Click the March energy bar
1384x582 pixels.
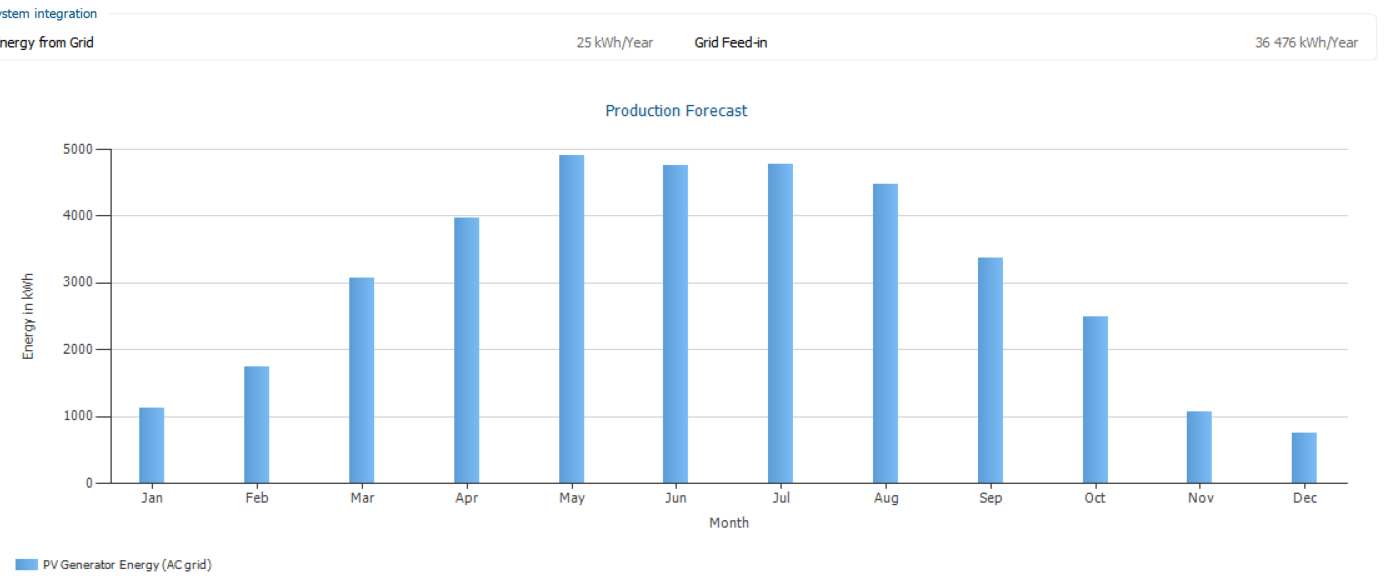click(x=361, y=380)
